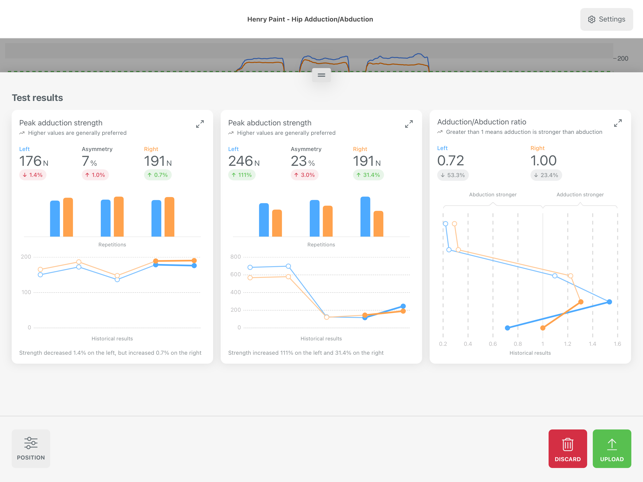The image size is (643, 482).
Task: Click the 53.3% left ratio decrease badge
Action: pos(453,175)
